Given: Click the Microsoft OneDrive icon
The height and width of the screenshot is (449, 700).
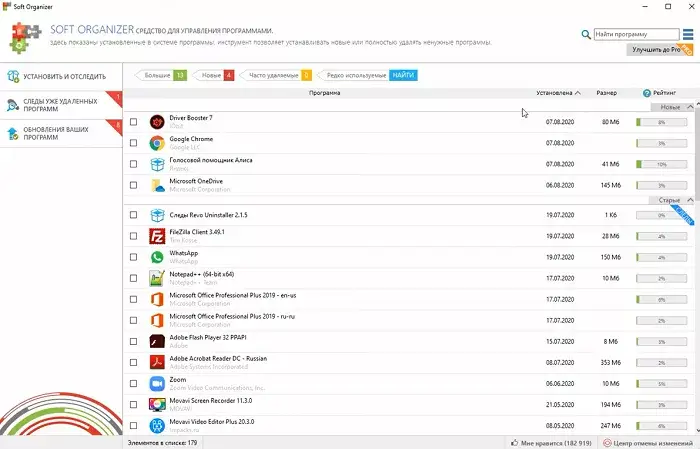Looking at the screenshot, I should click(157, 185).
